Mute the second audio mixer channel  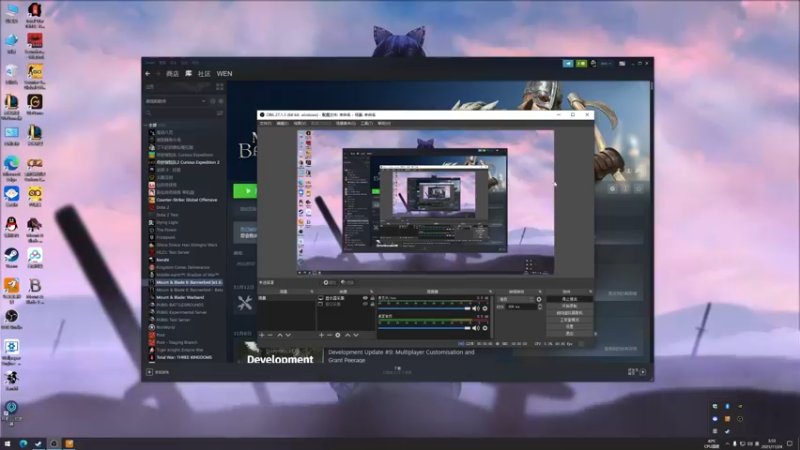point(476,328)
